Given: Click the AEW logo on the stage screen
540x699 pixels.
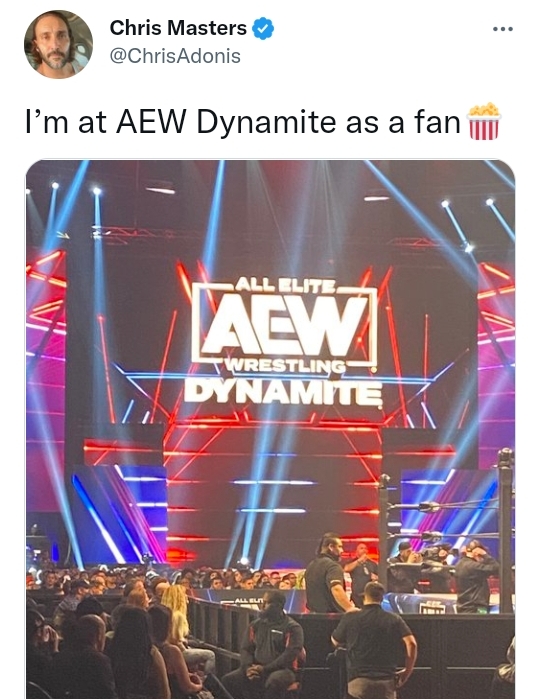Looking at the screenshot, I should click(x=284, y=324).
